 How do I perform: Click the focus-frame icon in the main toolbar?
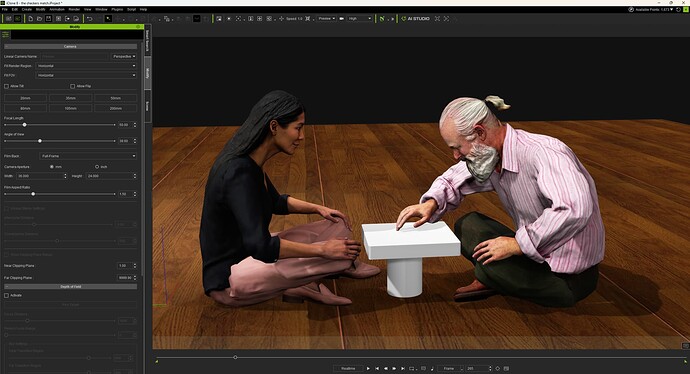pyautogui.click(x=239, y=18)
